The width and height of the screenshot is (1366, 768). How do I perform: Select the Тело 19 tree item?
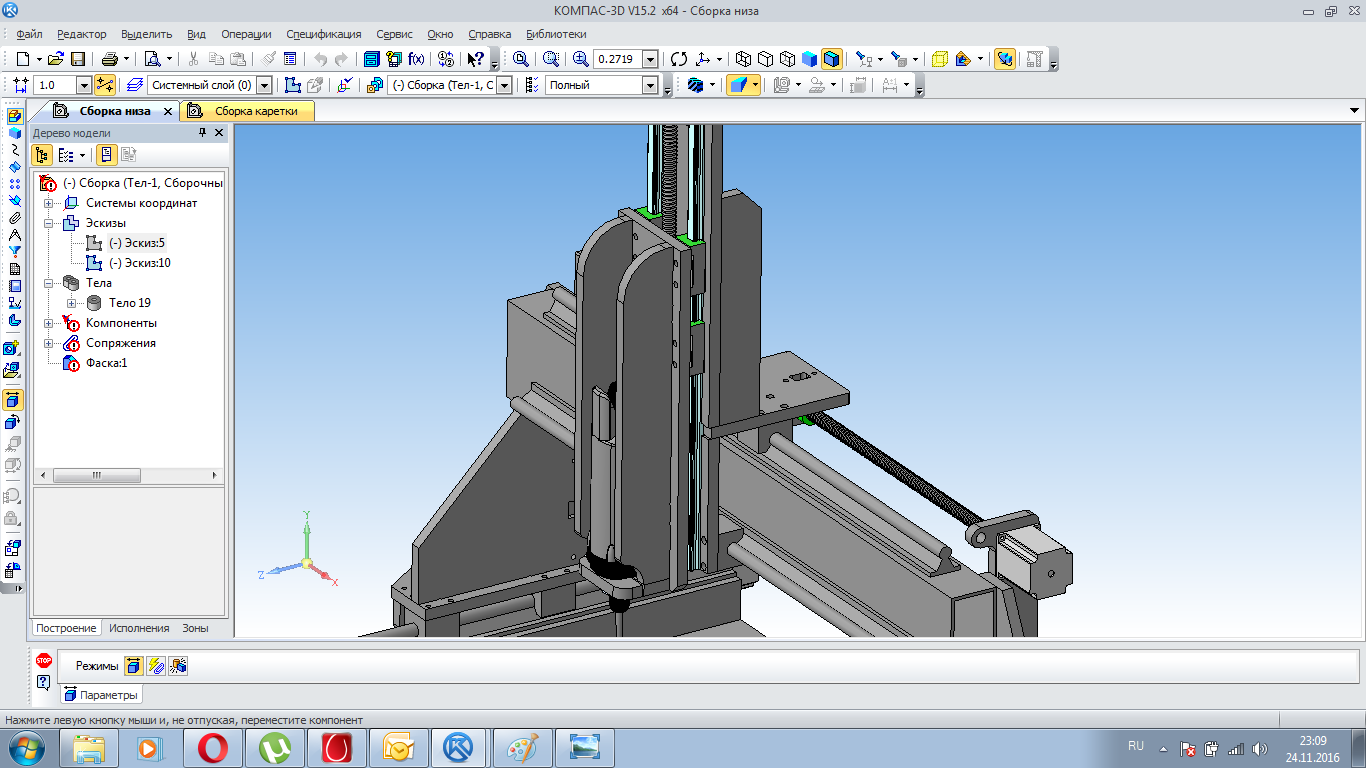click(130, 303)
